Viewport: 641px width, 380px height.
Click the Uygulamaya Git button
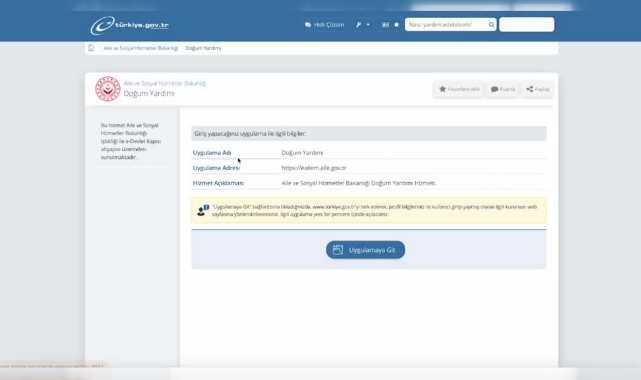[365, 250]
